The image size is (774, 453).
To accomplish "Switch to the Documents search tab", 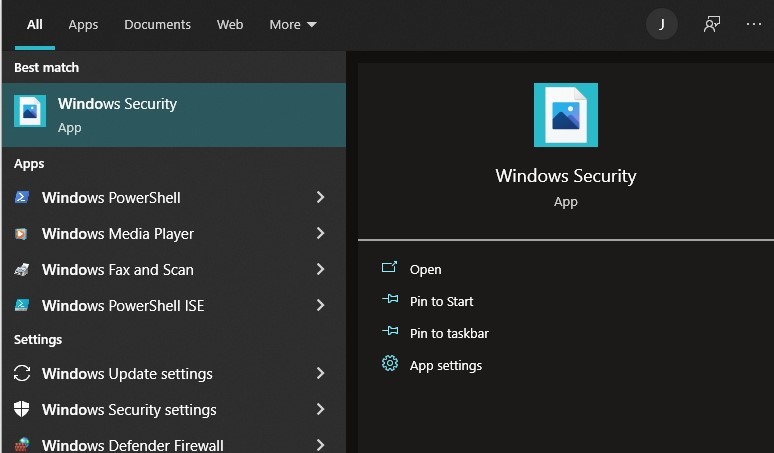I will click(x=157, y=25).
